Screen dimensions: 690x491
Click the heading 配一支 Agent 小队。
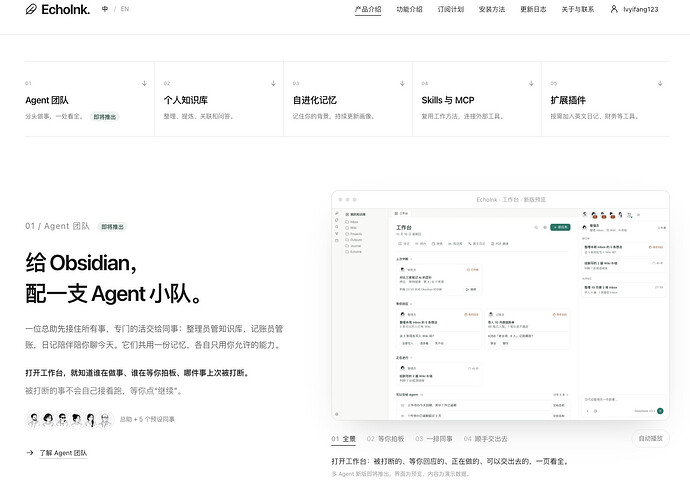pos(114,294)
